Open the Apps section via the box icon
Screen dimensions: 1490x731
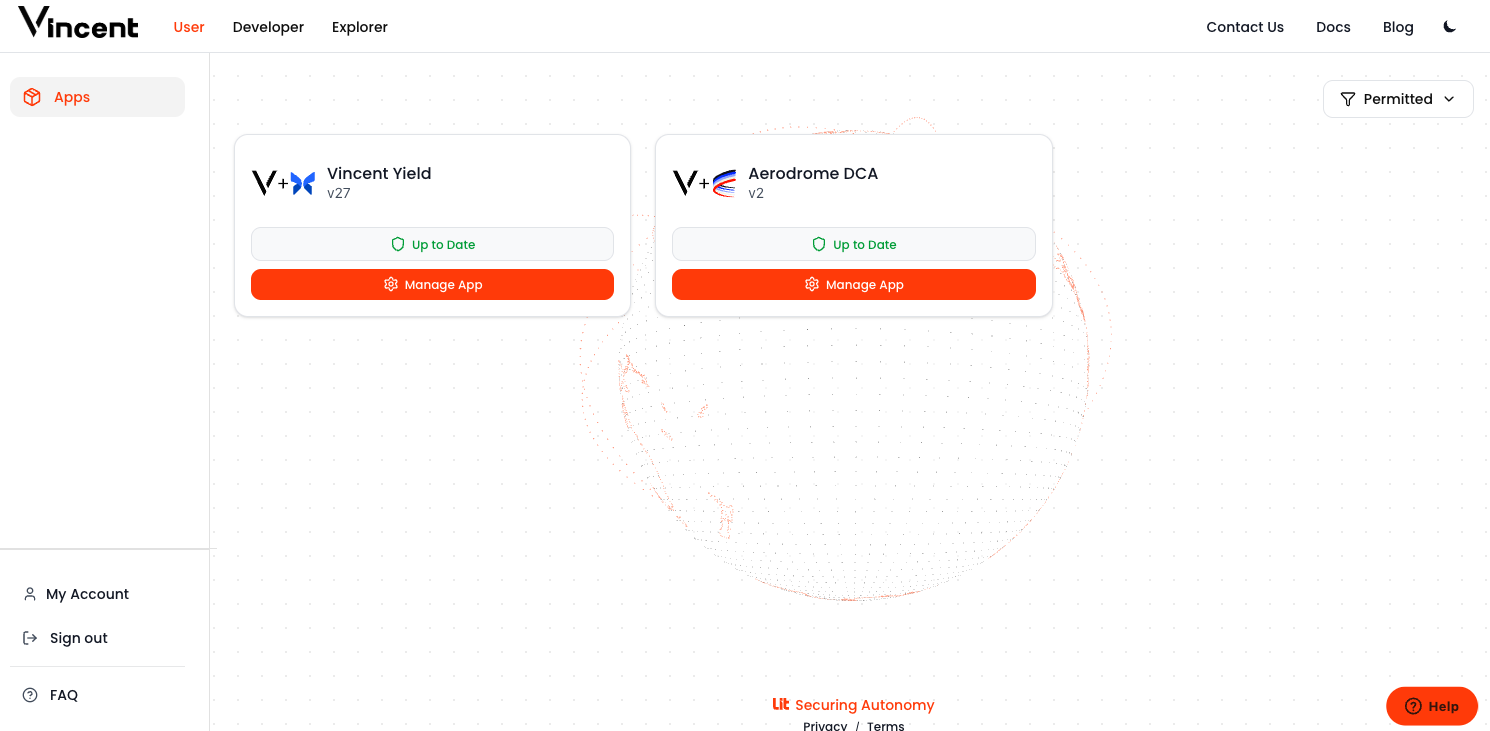[31, 96]
